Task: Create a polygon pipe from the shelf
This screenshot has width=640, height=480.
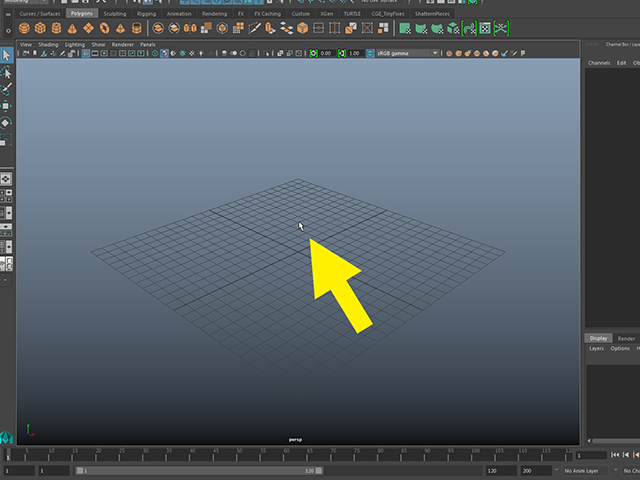Action: click(x=137, y=28)
